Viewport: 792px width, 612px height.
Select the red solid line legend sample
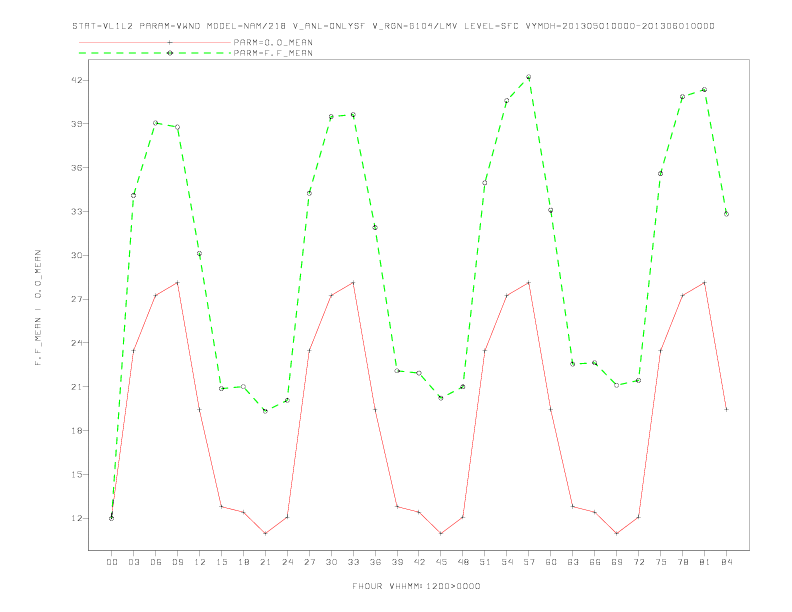(x=155, y=42)
